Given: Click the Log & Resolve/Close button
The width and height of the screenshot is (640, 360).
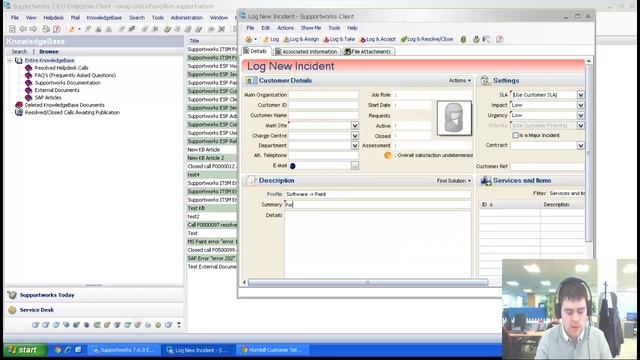Looking at the screenshot, I should tap(427, 39).
